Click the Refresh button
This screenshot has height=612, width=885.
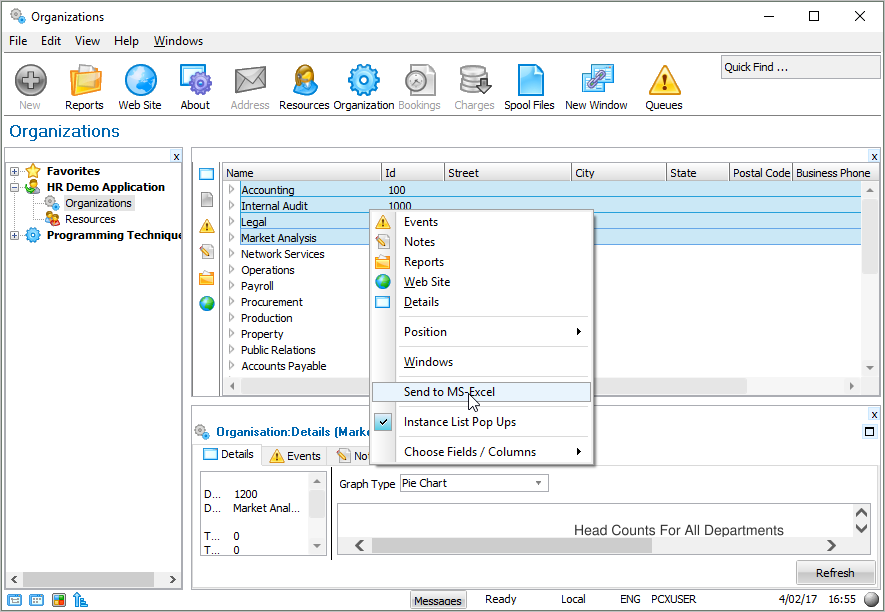834,573
